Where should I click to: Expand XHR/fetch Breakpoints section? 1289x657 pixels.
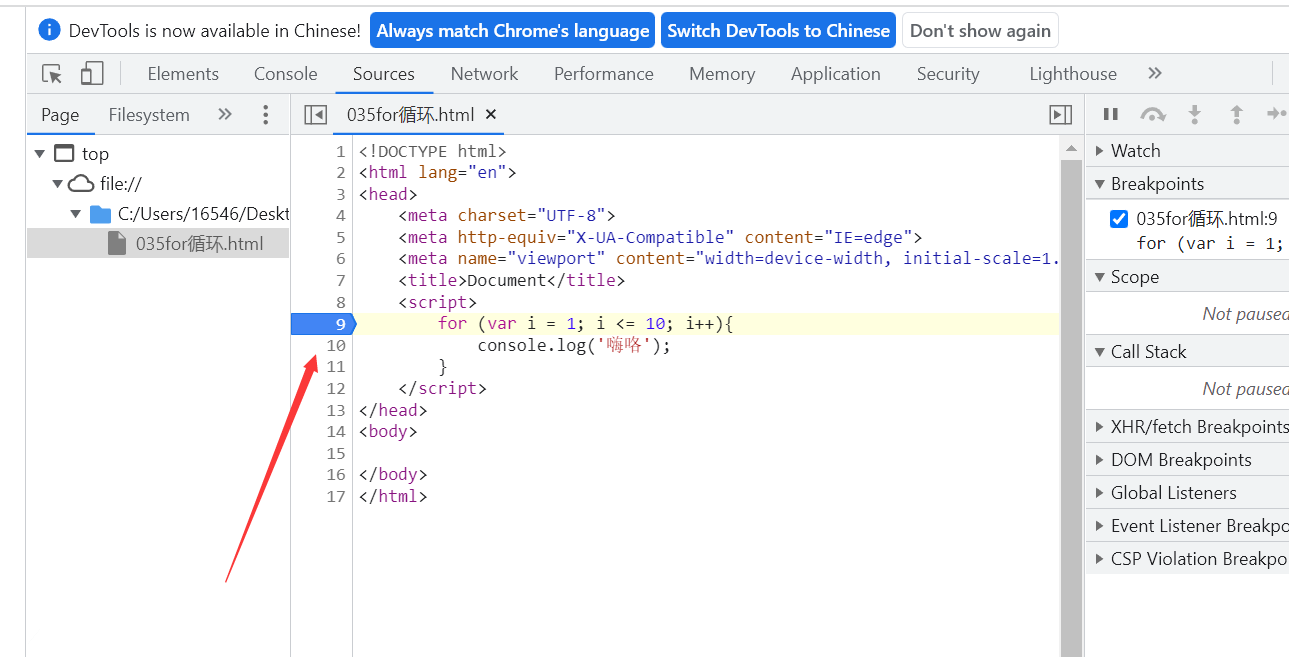[1187, 427]
